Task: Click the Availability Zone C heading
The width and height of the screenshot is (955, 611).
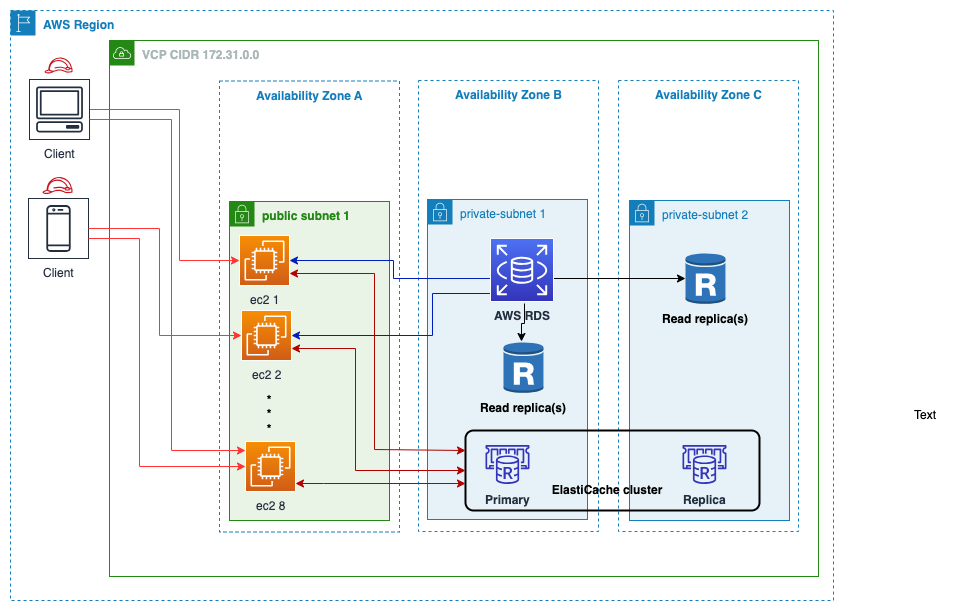Action: click(x=708, y=94)
